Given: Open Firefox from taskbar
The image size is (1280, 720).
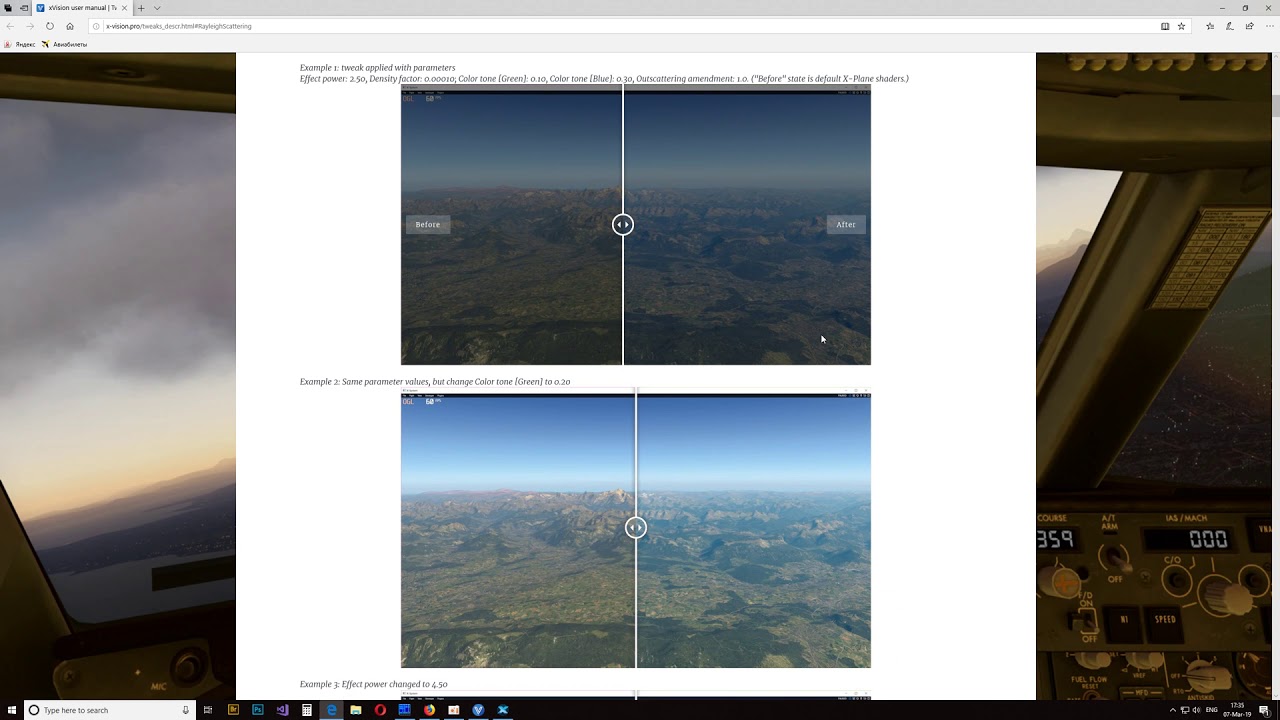Looking at the screenshot, I should 429,710.
